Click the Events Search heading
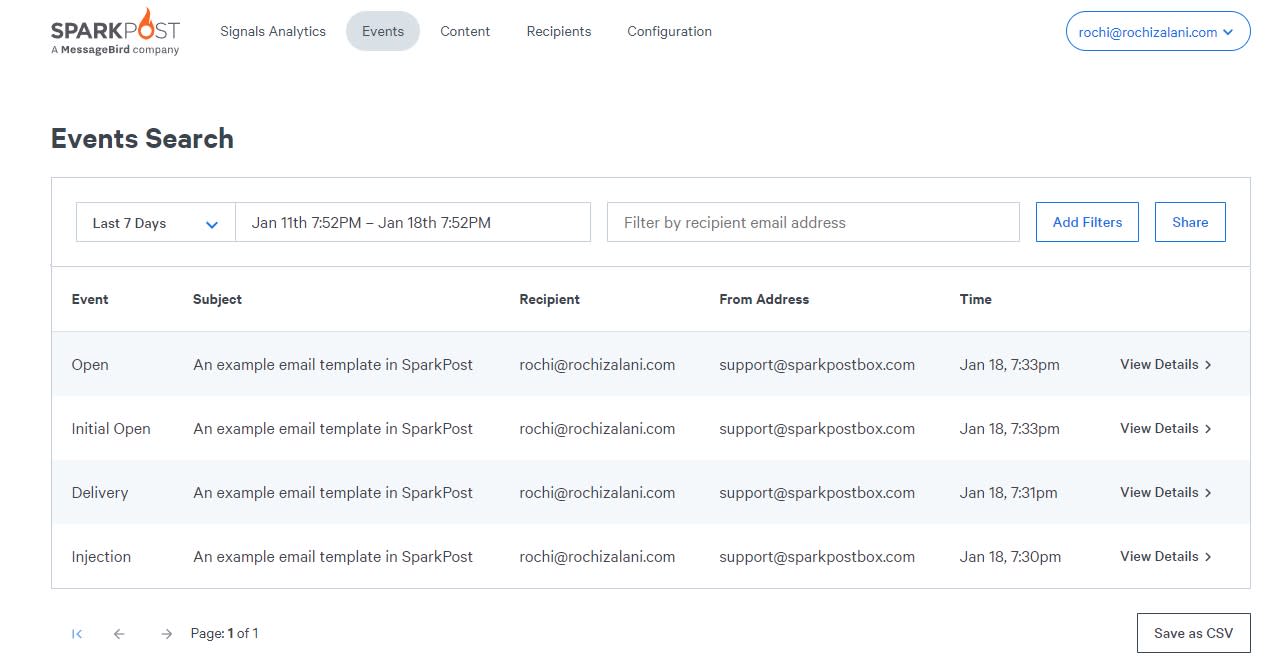This screenshot has height=662, width=1277. (x=142, y=138)
